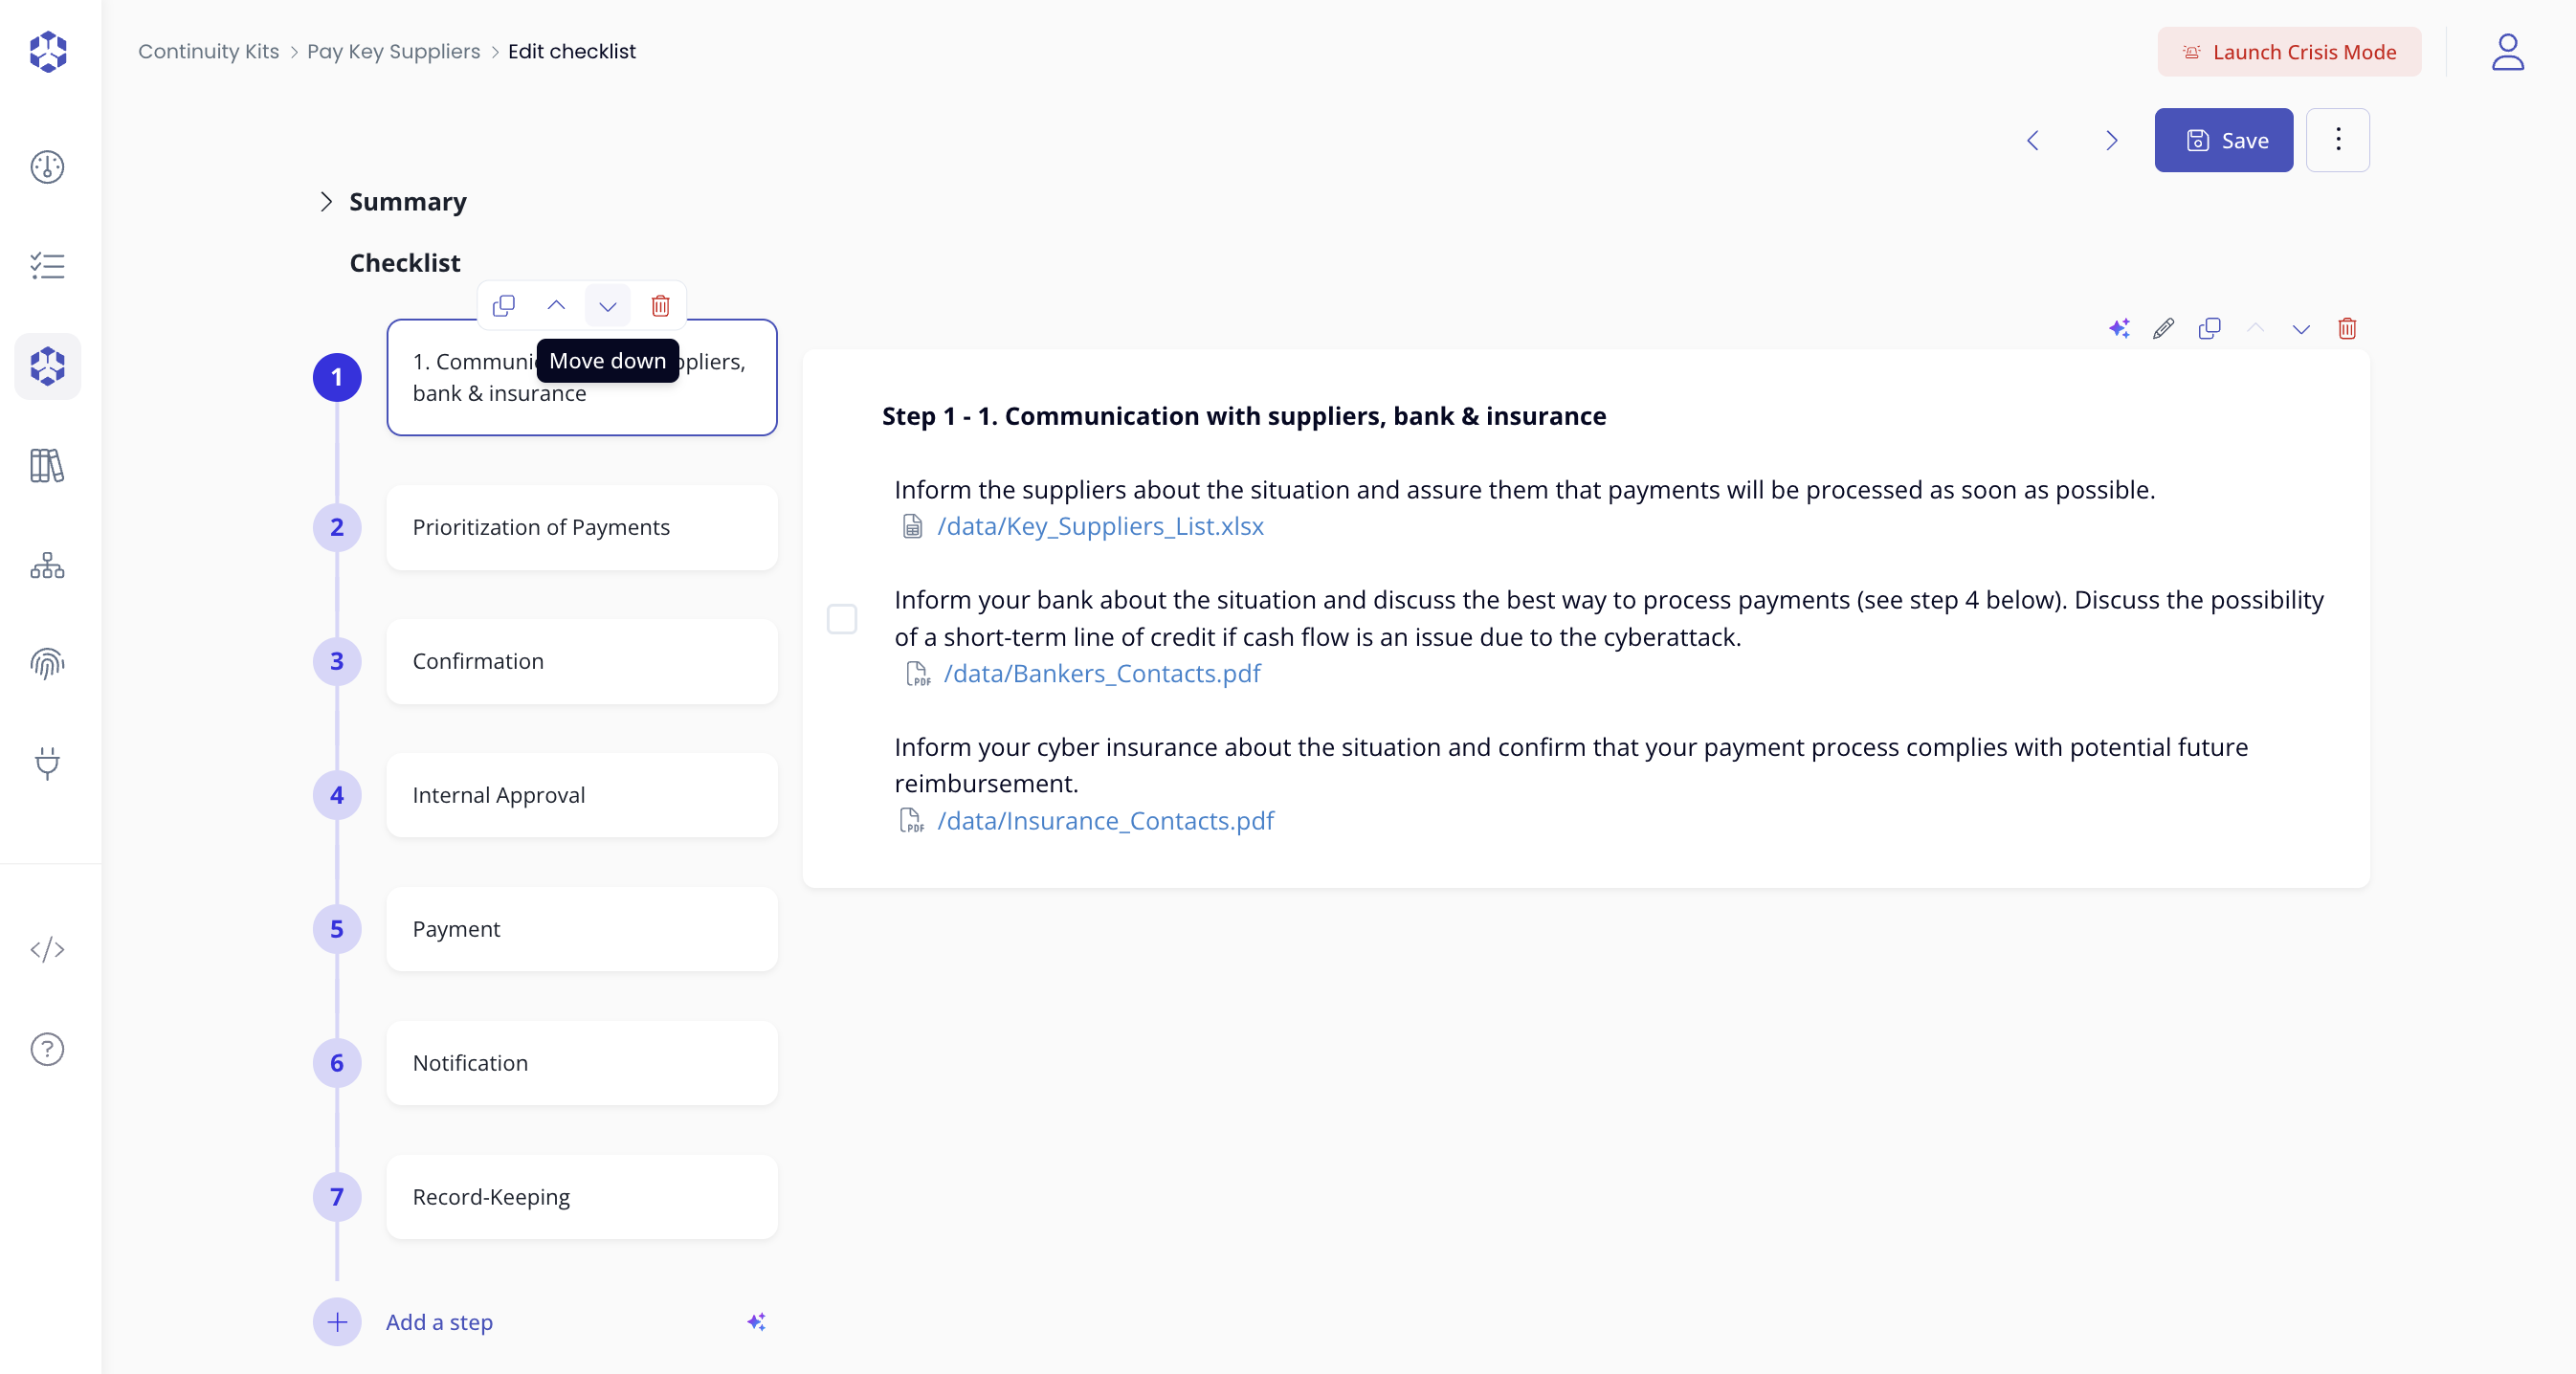Open the three-dot more options menu

pos(2337,140)
